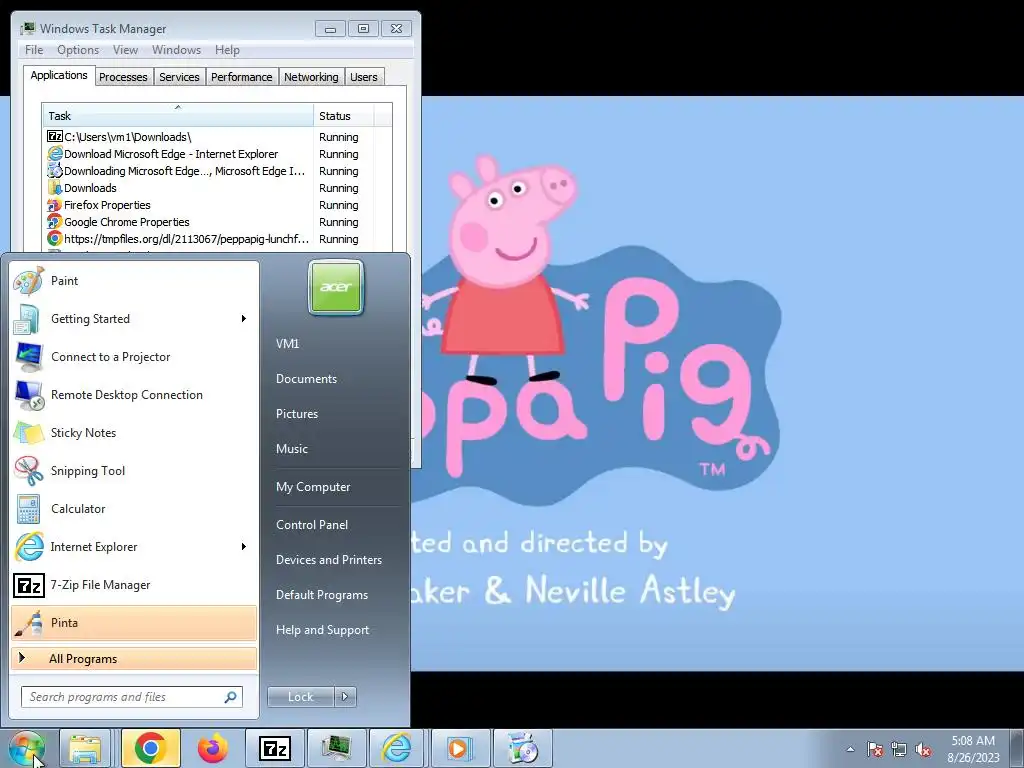This screenshot has height=768, width=1024.
Task: Open Task Manager View menu
Action: 125,50
